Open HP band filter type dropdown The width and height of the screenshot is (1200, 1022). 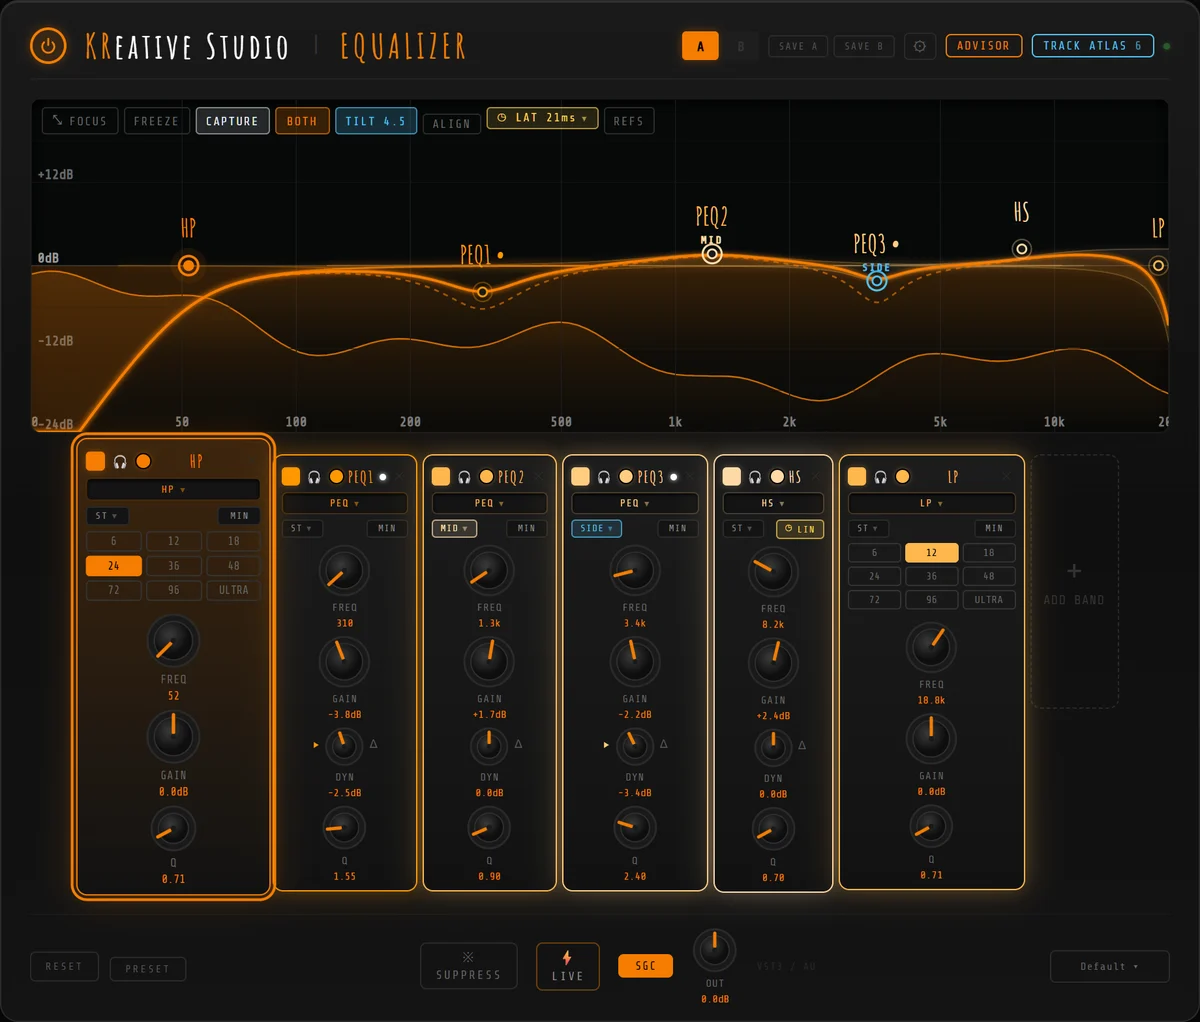tap(173, 489)
